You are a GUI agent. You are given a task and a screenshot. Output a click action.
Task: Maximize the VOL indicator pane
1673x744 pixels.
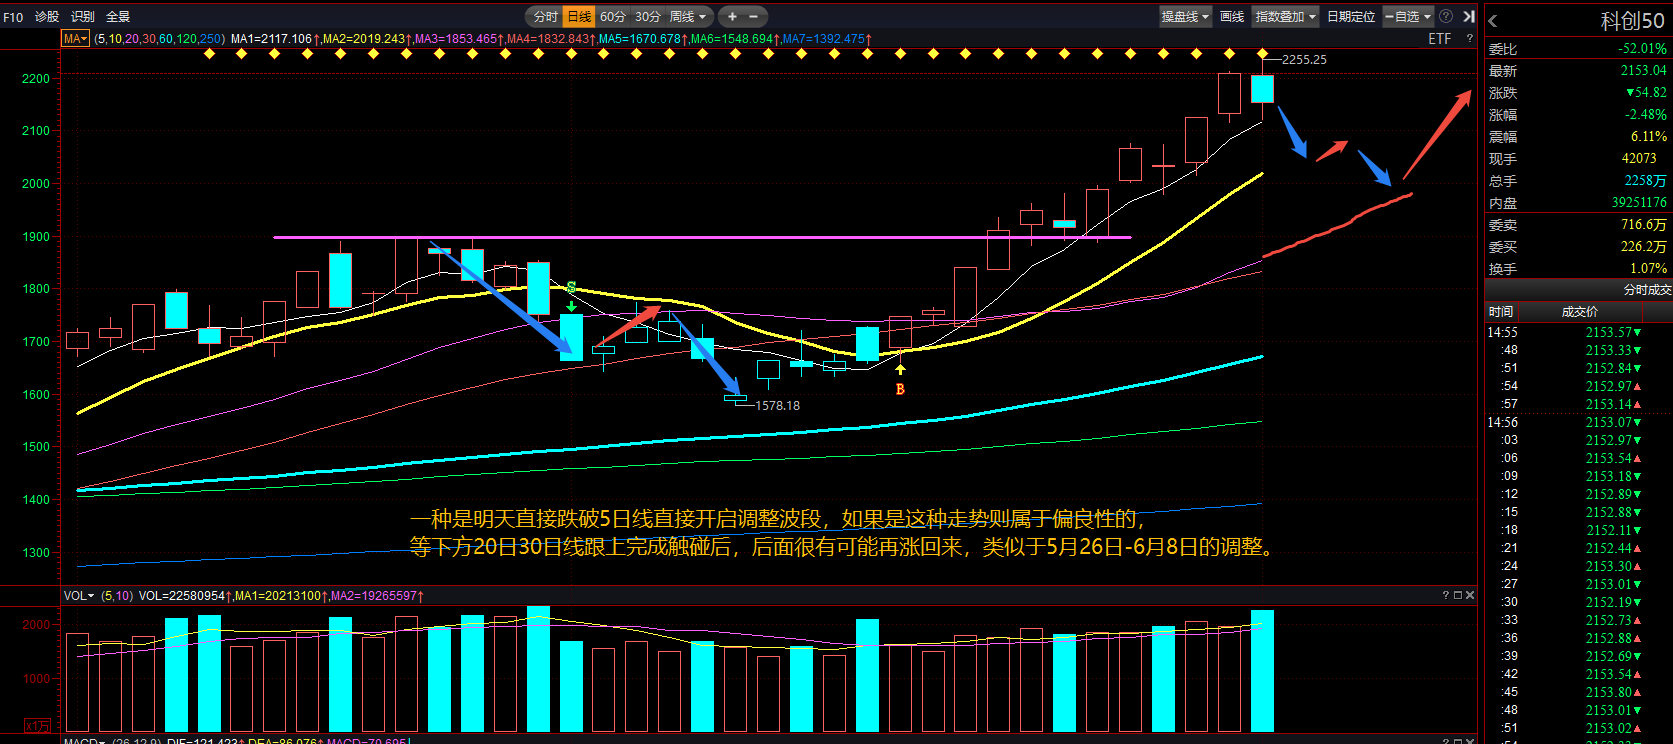pos(1457,595)
